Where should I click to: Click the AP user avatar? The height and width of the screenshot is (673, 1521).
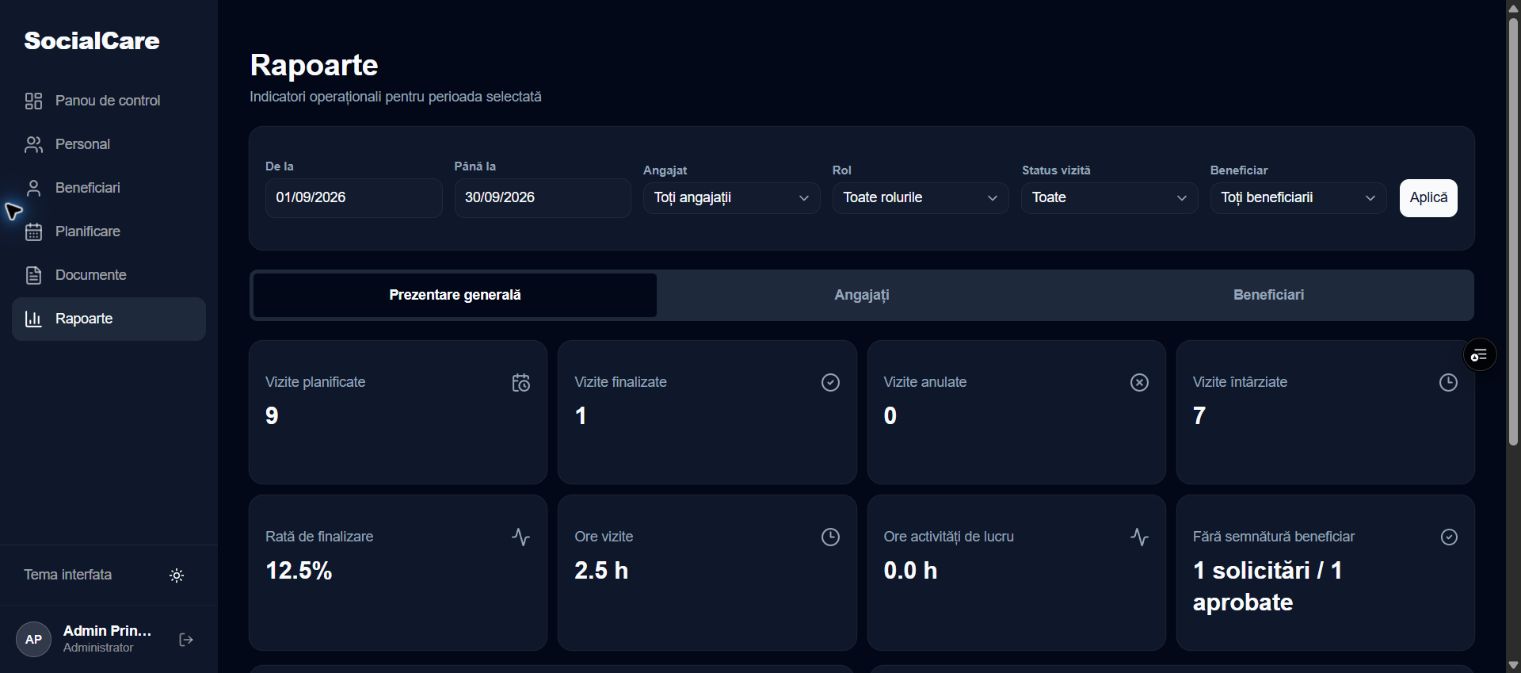tap(34, 639)
